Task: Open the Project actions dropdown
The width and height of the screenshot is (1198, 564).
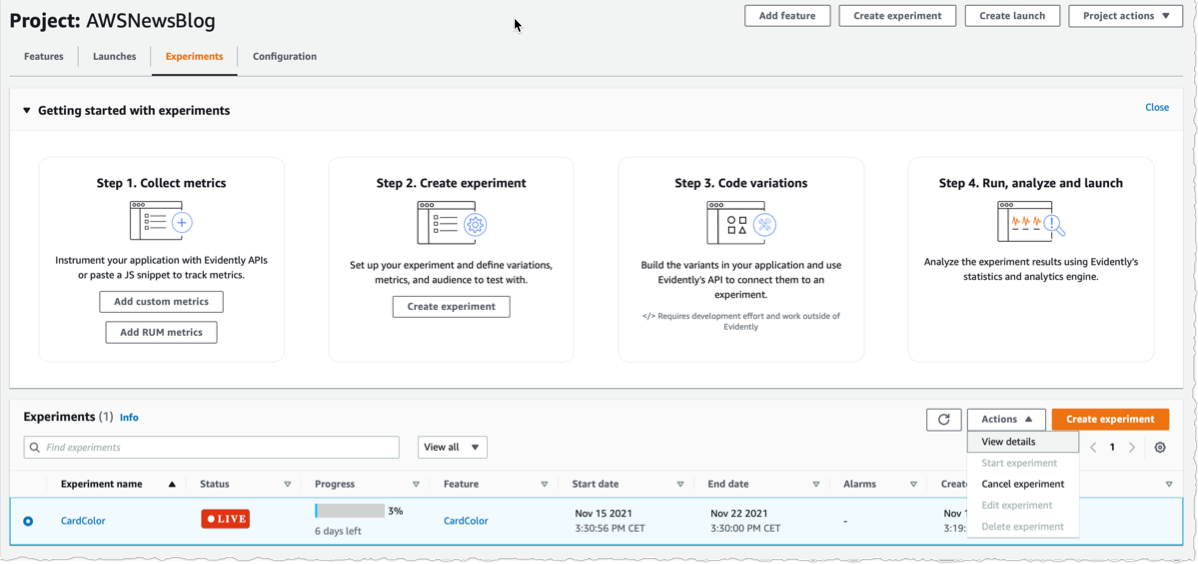Action: 1125,15
